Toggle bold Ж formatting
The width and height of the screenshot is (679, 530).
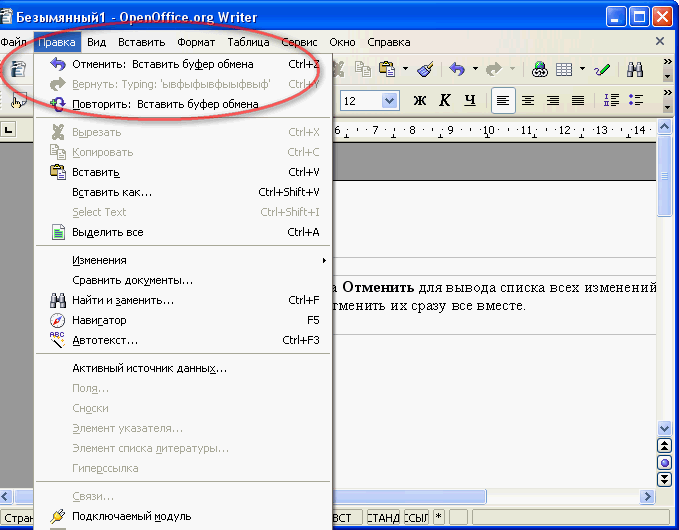coord(420,100)
